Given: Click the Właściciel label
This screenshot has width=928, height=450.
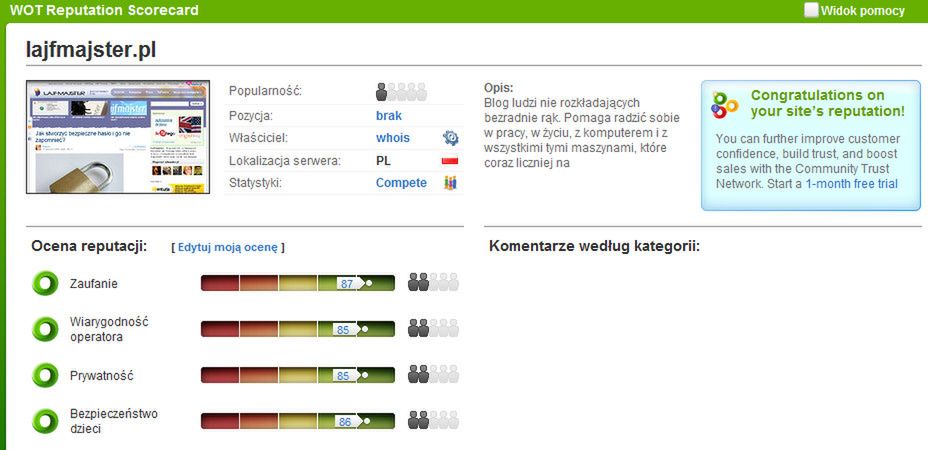Looking at the screenshot, I should tap(258, 138).
